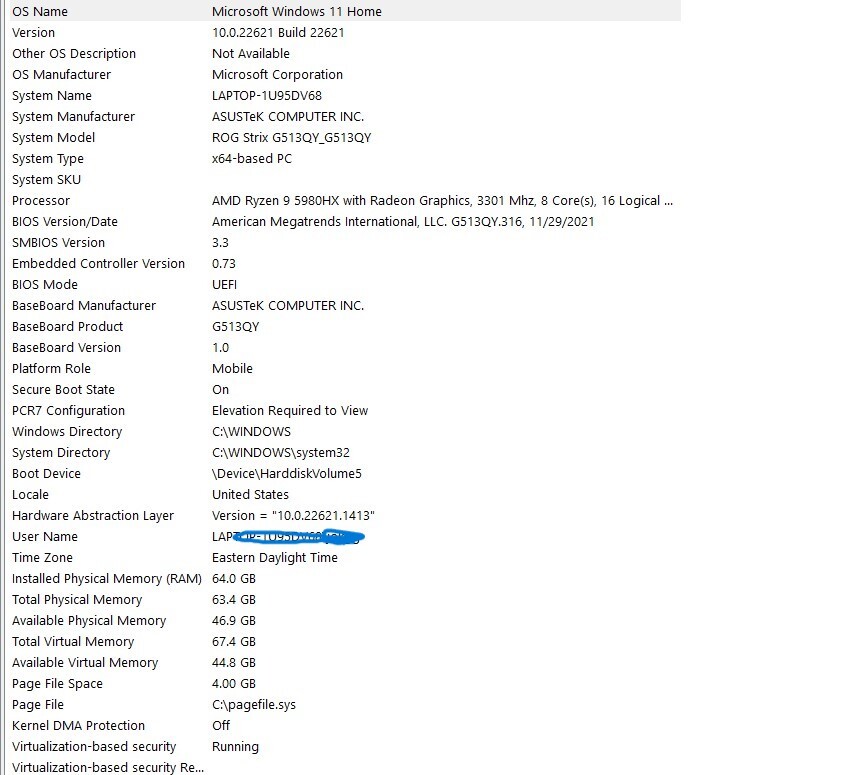This screenshot has height=775, width=850.
Task: Select the System Name row label
Action: coord(51,96)
